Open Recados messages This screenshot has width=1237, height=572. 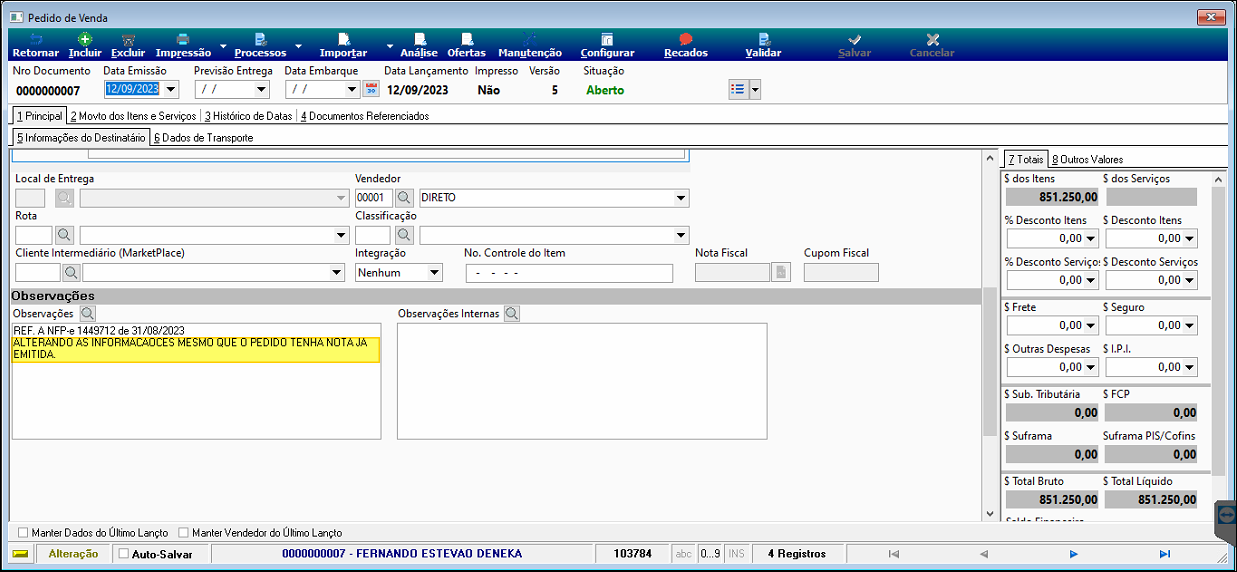(x=686, y=46)
